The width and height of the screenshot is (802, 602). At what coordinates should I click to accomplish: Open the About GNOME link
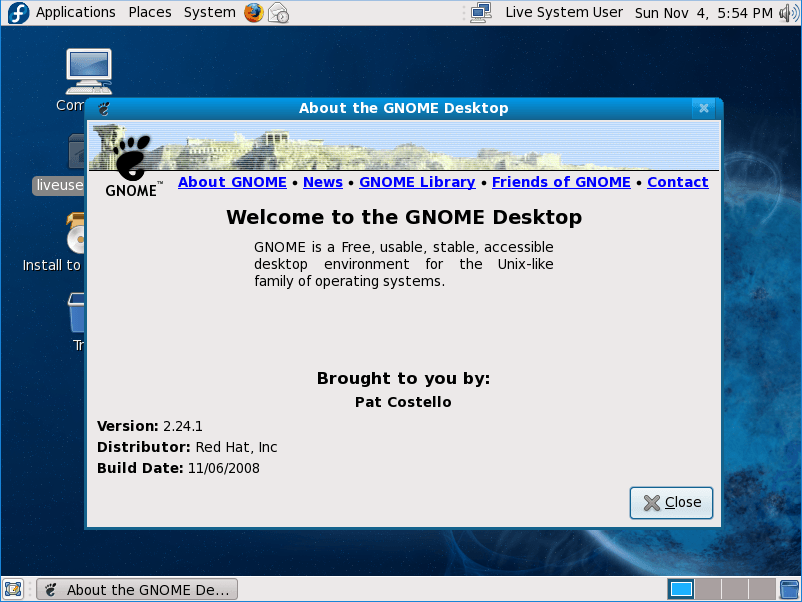(x=232, y=182)
